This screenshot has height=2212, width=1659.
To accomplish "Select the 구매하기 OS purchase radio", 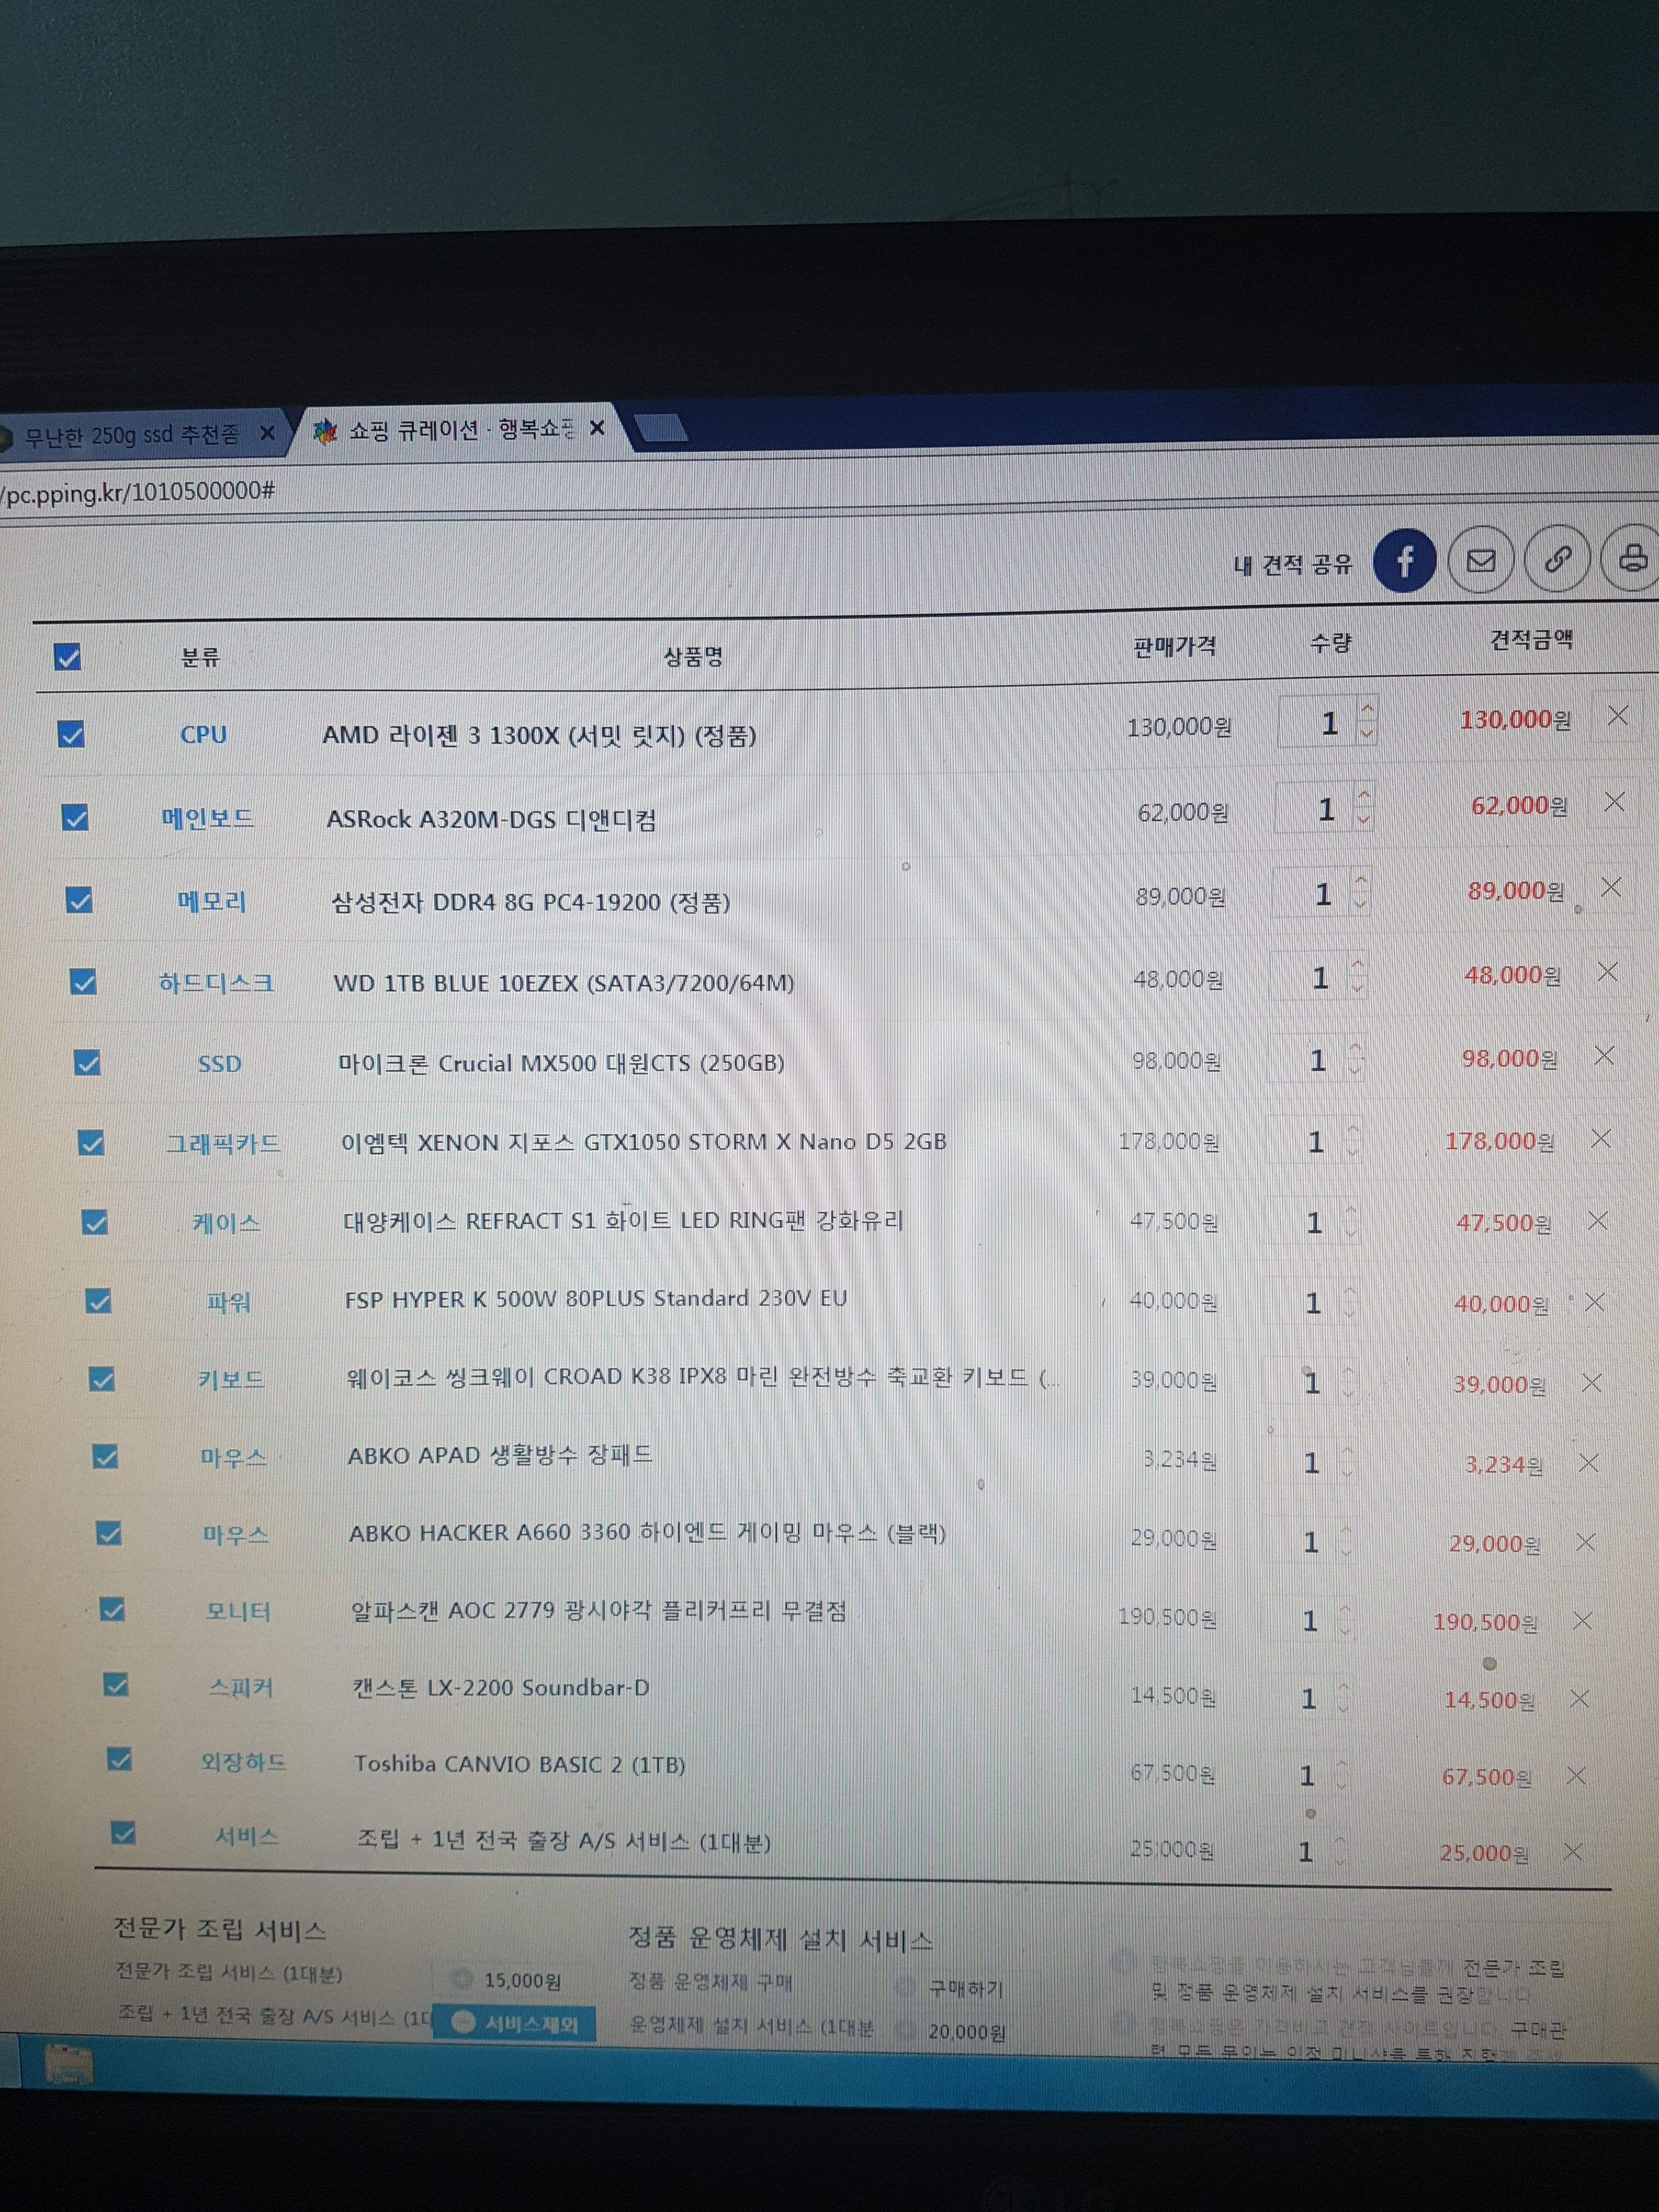I will (x=906, y=1986).
